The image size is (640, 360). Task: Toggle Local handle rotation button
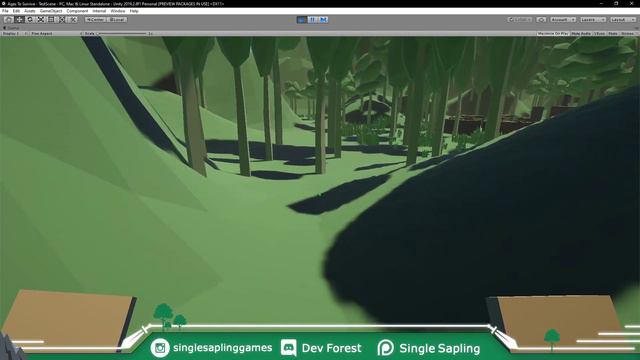click(117, 20)
